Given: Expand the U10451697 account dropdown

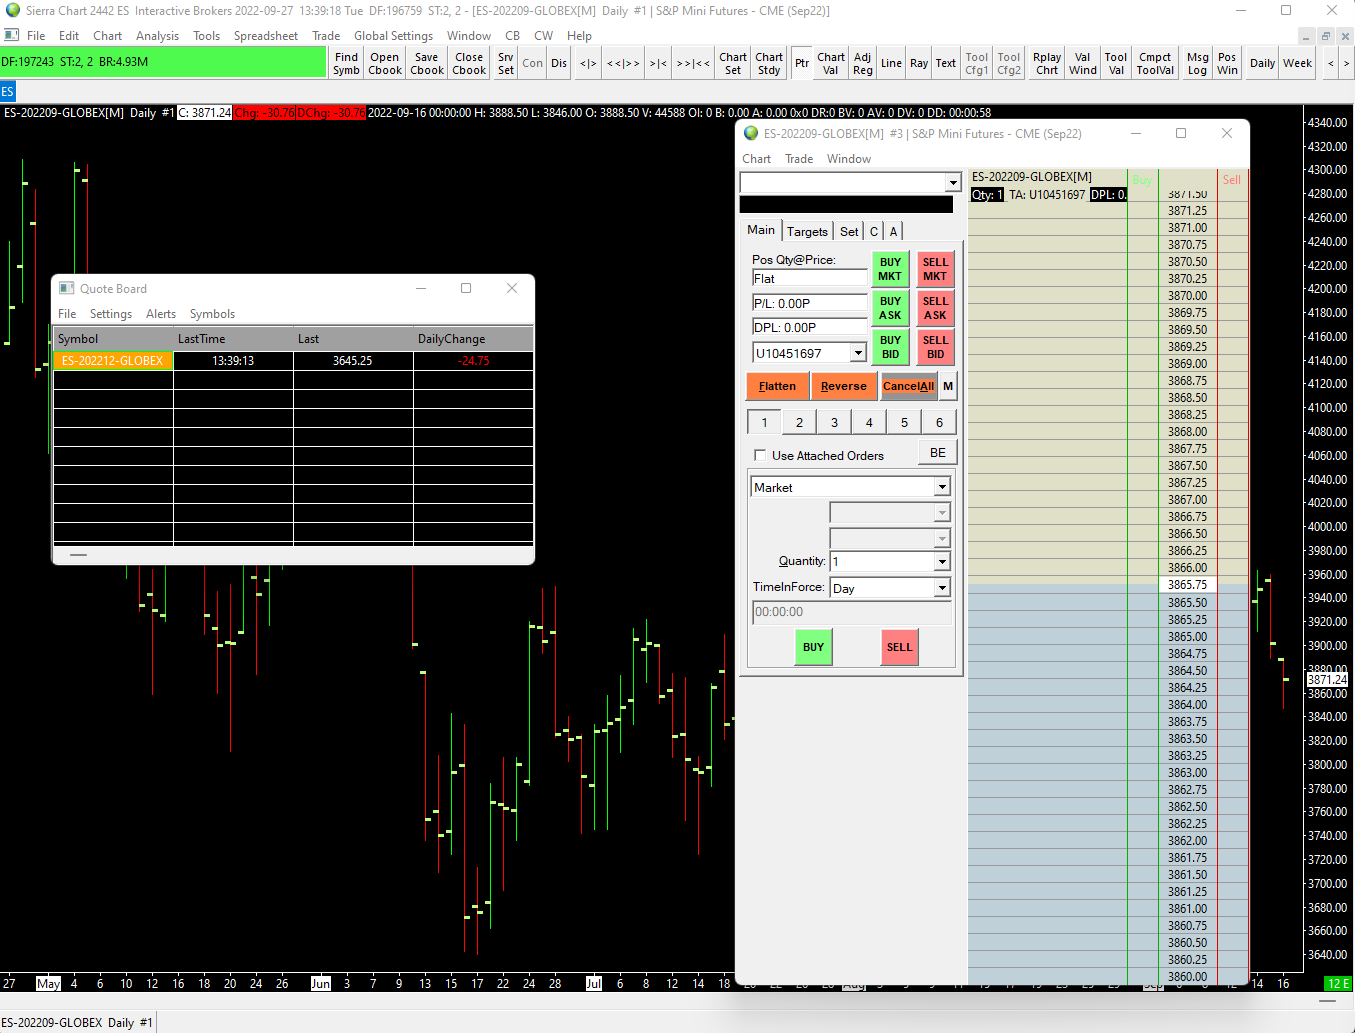Looking at the screenshot, I should point(858,353).
